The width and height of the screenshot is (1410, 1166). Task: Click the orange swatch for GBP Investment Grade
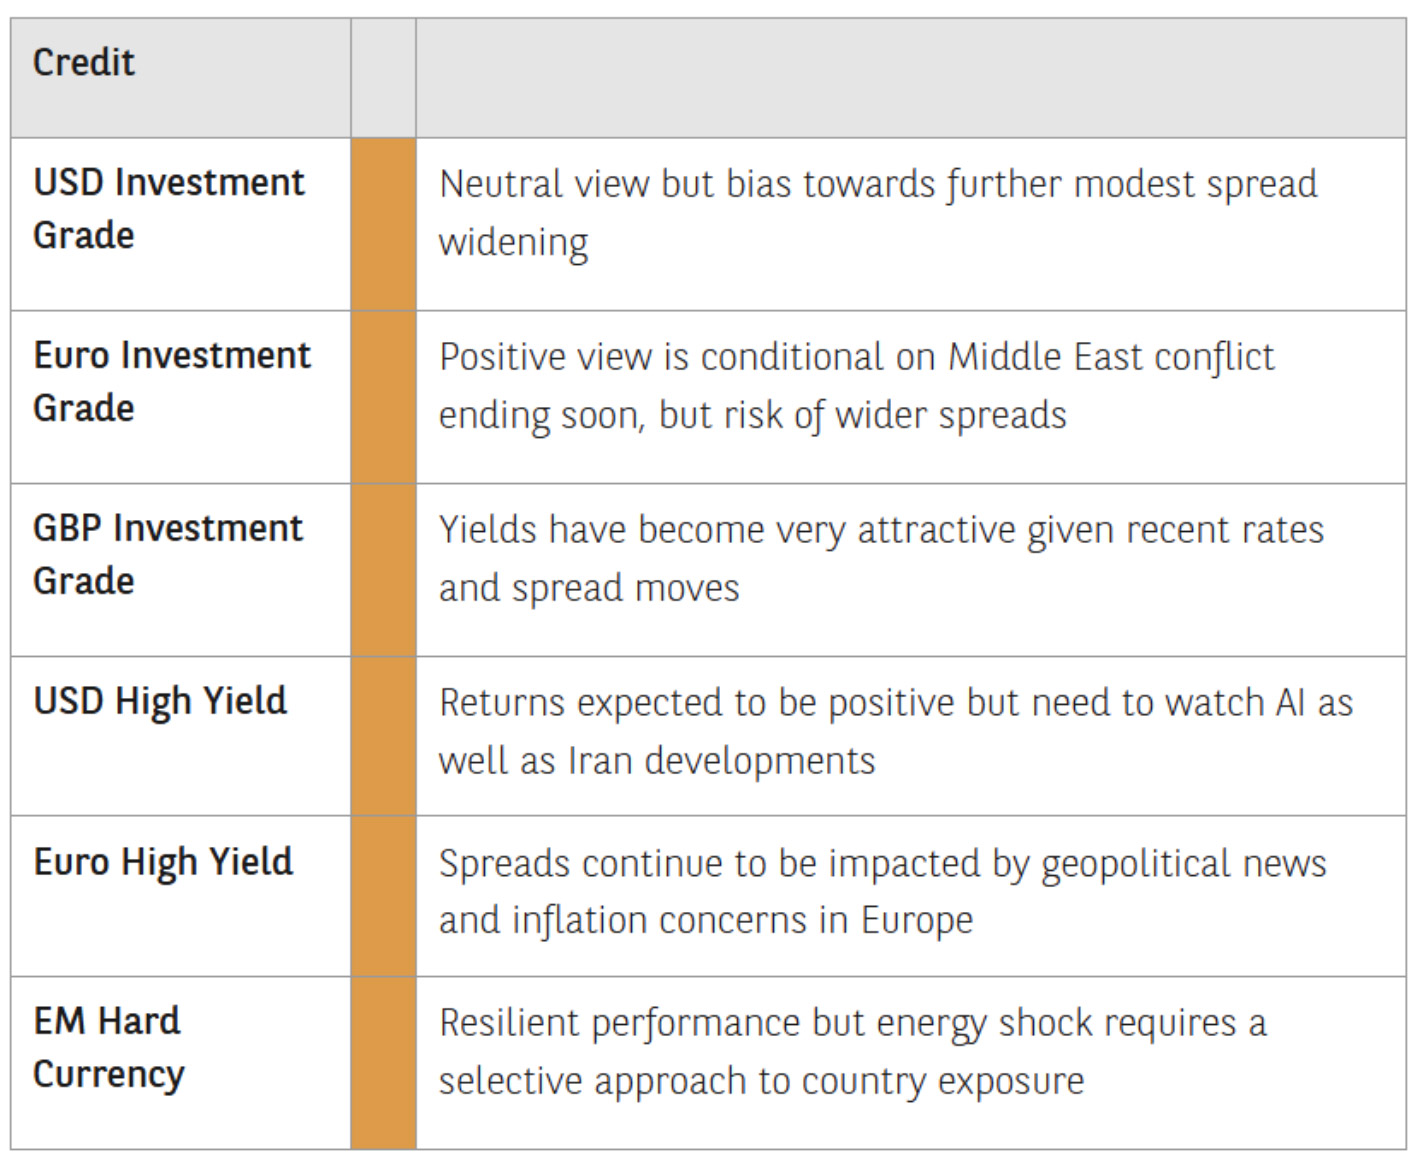(383, 570)
